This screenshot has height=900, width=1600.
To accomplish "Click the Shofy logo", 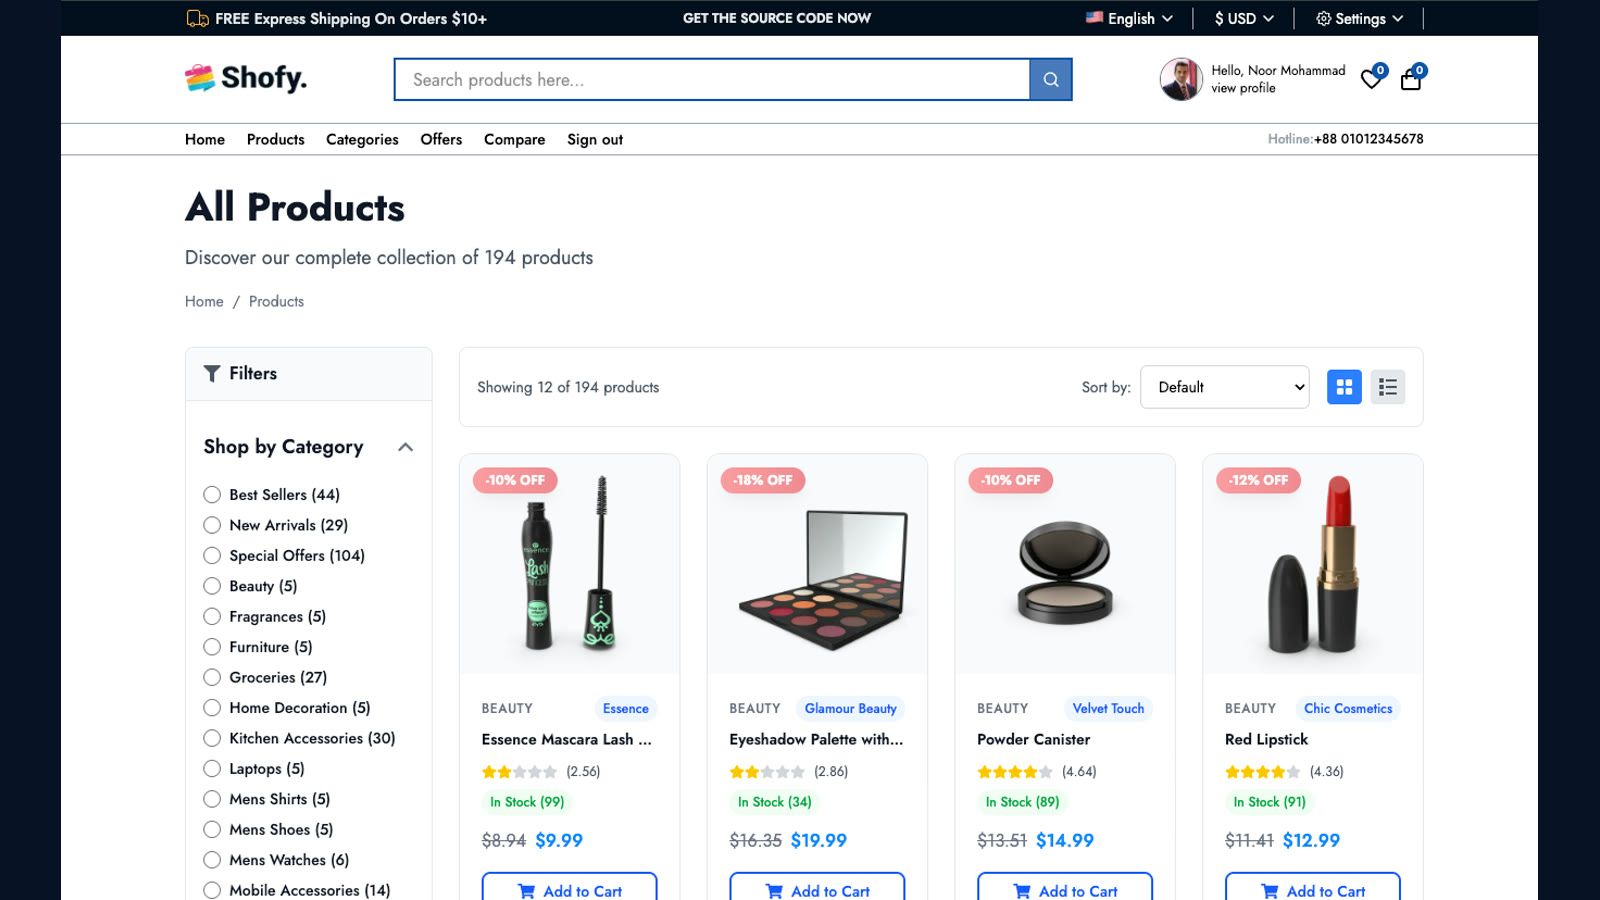I will click(246, 78).
